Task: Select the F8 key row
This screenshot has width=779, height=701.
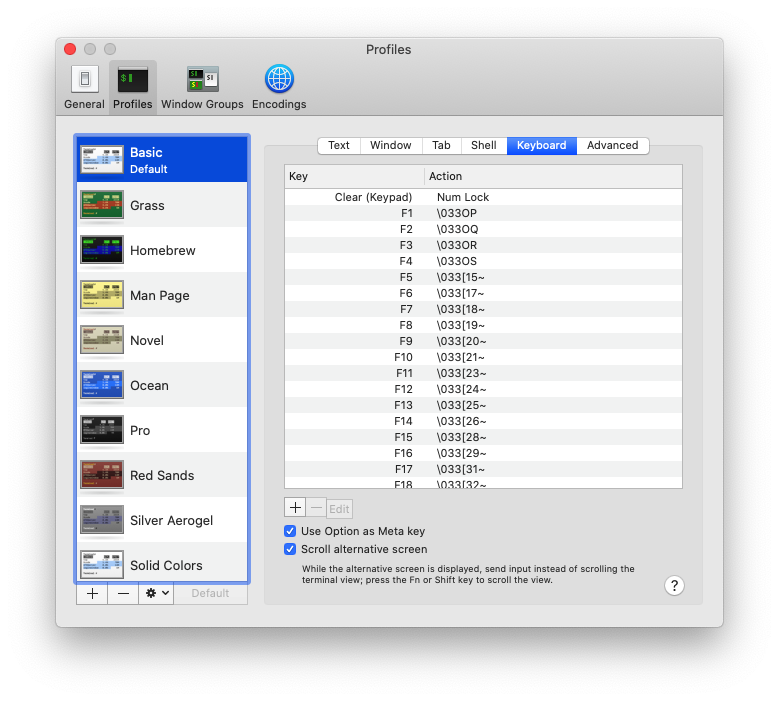Action: click(x=483, y=325)
